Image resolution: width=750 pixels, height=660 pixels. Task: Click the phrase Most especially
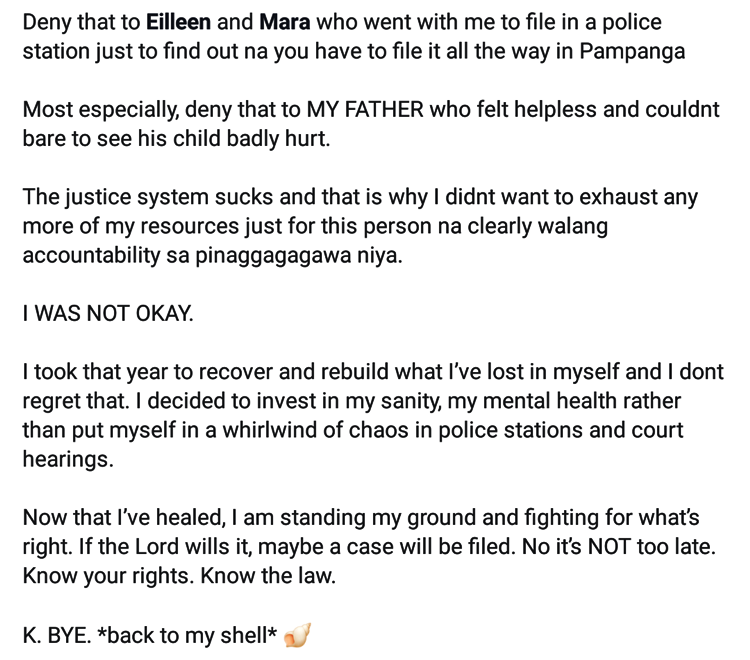pos(100,110)
